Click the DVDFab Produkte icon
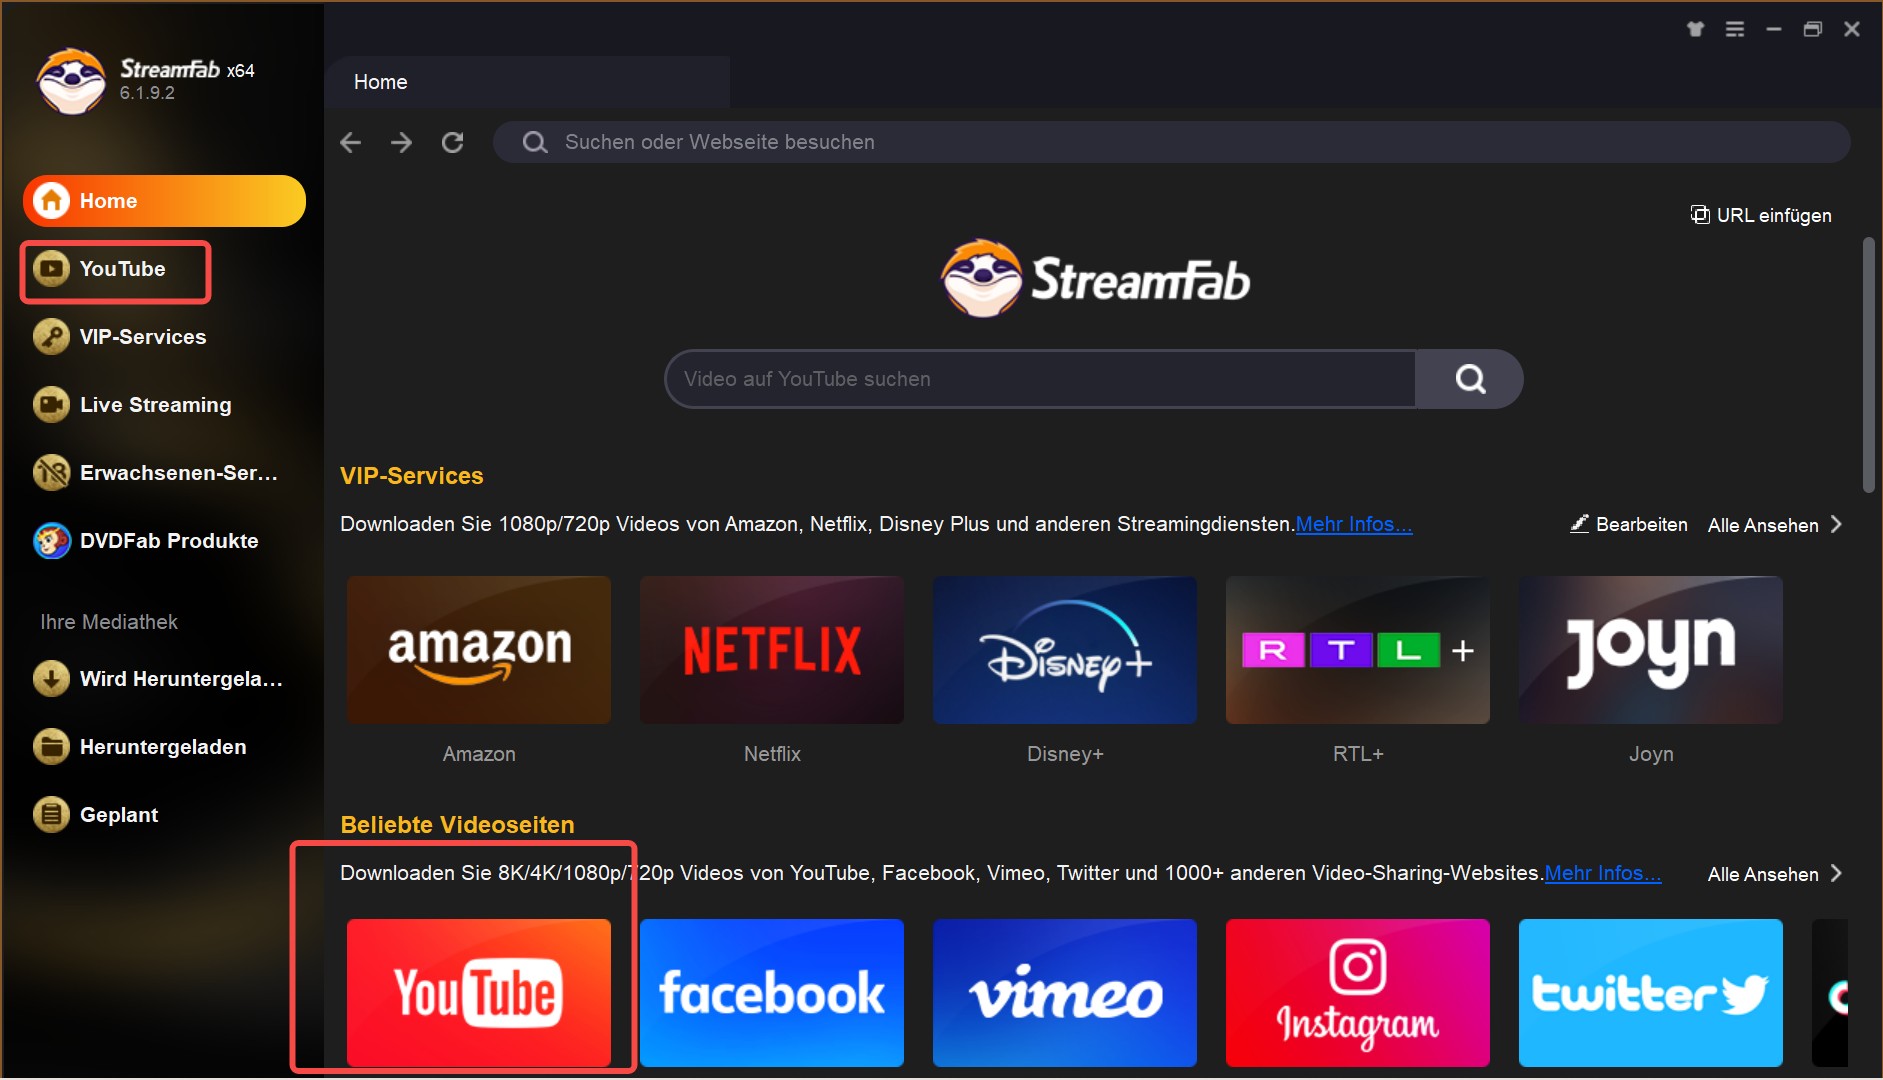1883x1080 pixels. pyautogui.click(x=51, y=541)
